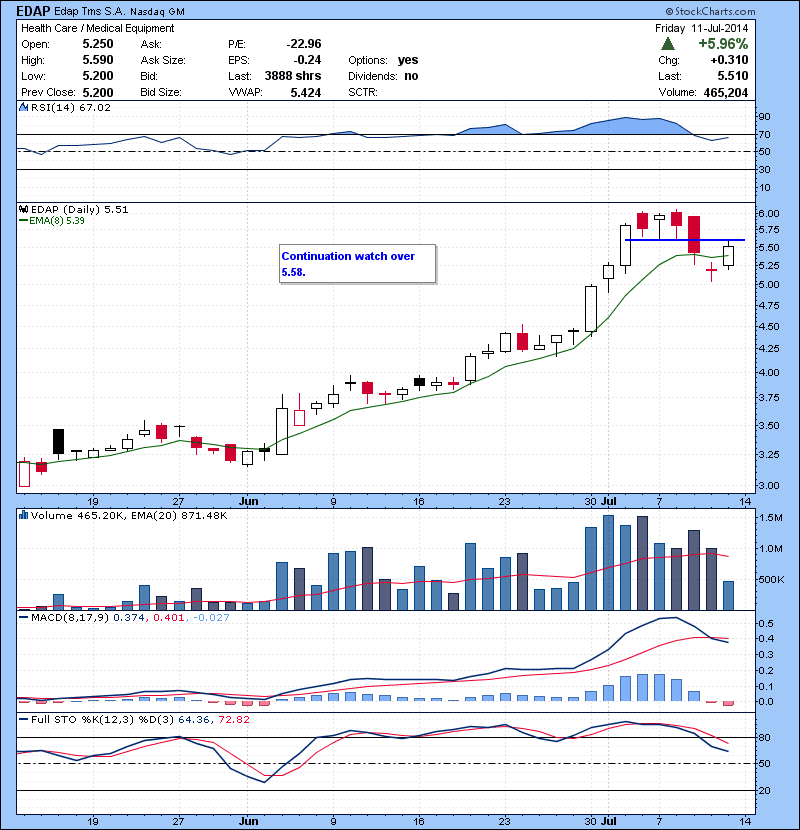This screenshot has width=800, height=830.
Task: Click the EPS -0.24 value
Action: click(307, 60)
